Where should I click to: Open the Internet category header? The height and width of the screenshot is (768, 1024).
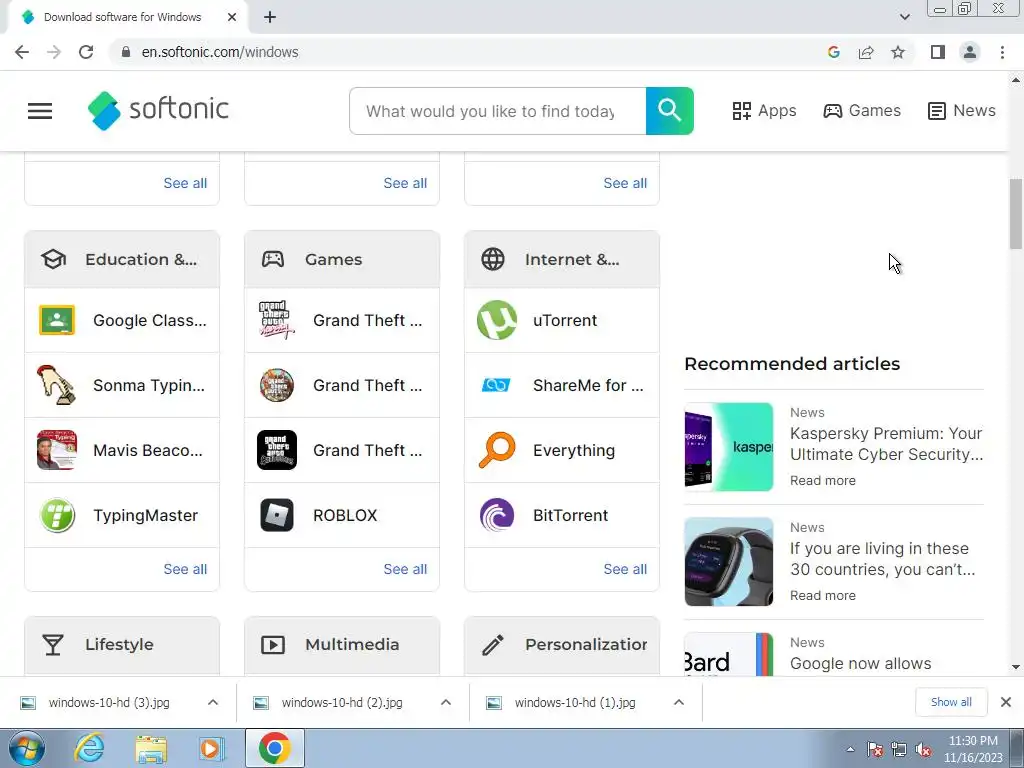[x=562, y=259]
